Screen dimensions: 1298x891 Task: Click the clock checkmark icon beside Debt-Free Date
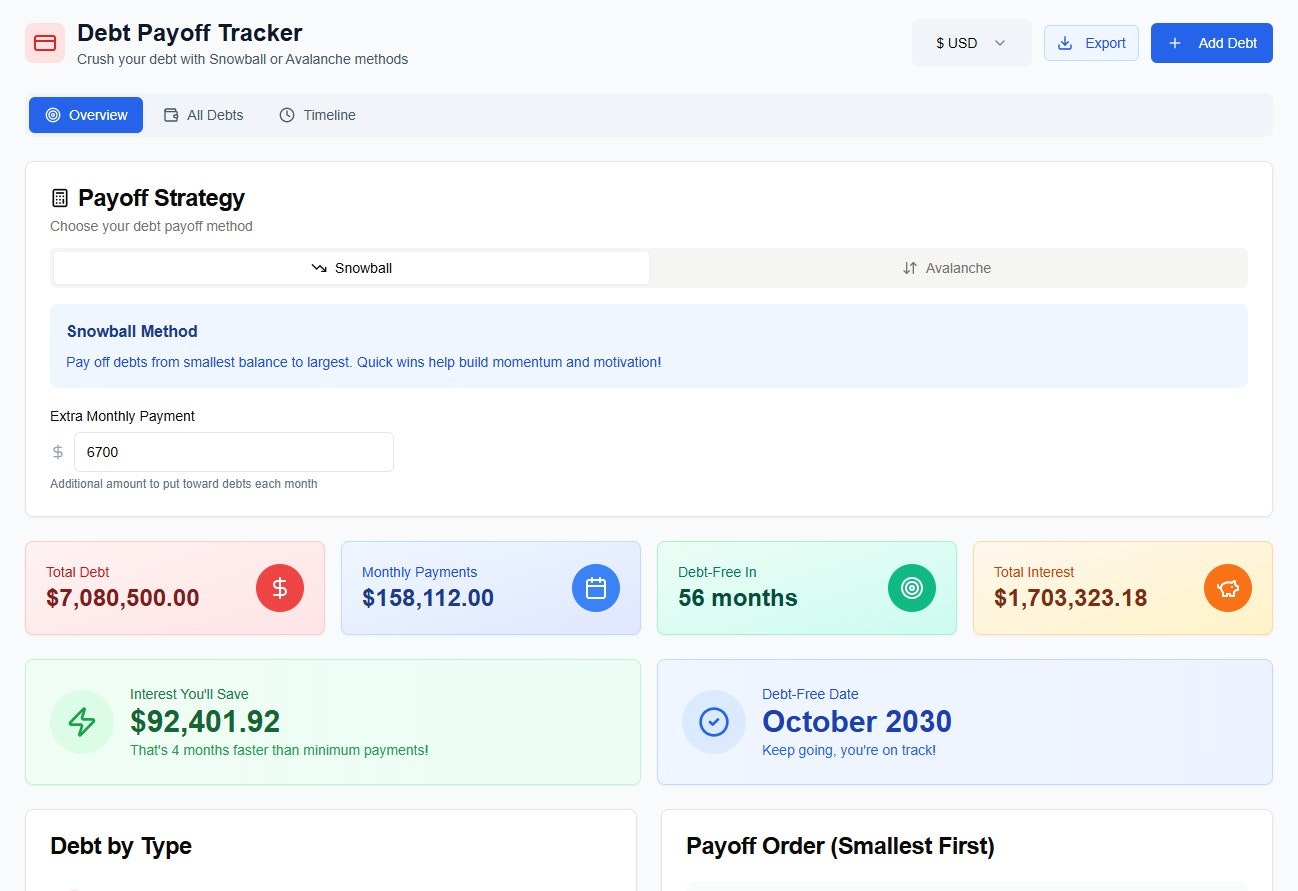pos(713,722)
